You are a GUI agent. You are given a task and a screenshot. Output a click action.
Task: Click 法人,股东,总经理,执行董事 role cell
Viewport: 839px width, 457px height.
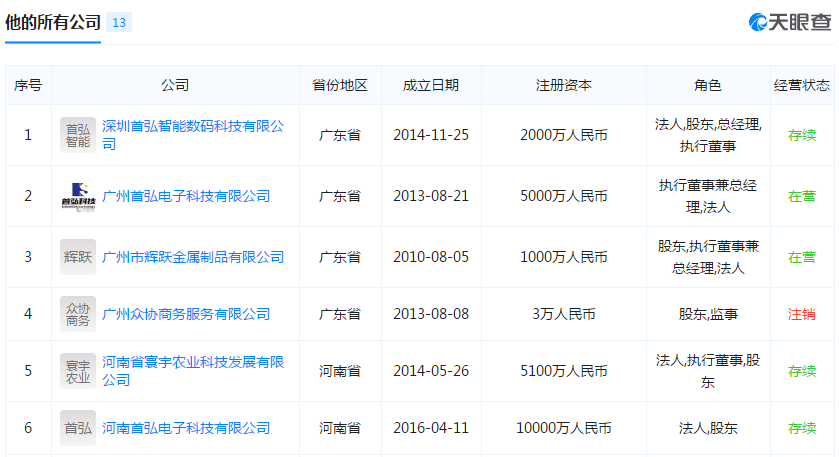pos(708,135)
